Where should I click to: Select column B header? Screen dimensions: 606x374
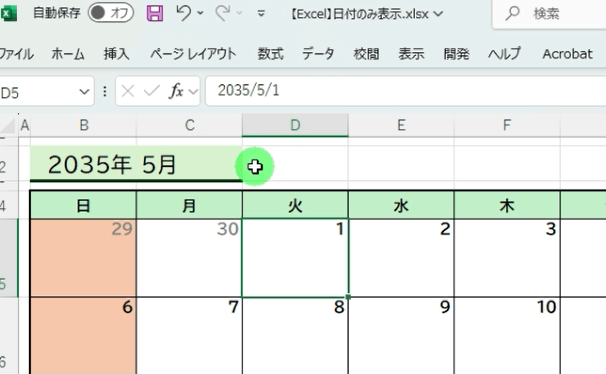tap(83, 125)
